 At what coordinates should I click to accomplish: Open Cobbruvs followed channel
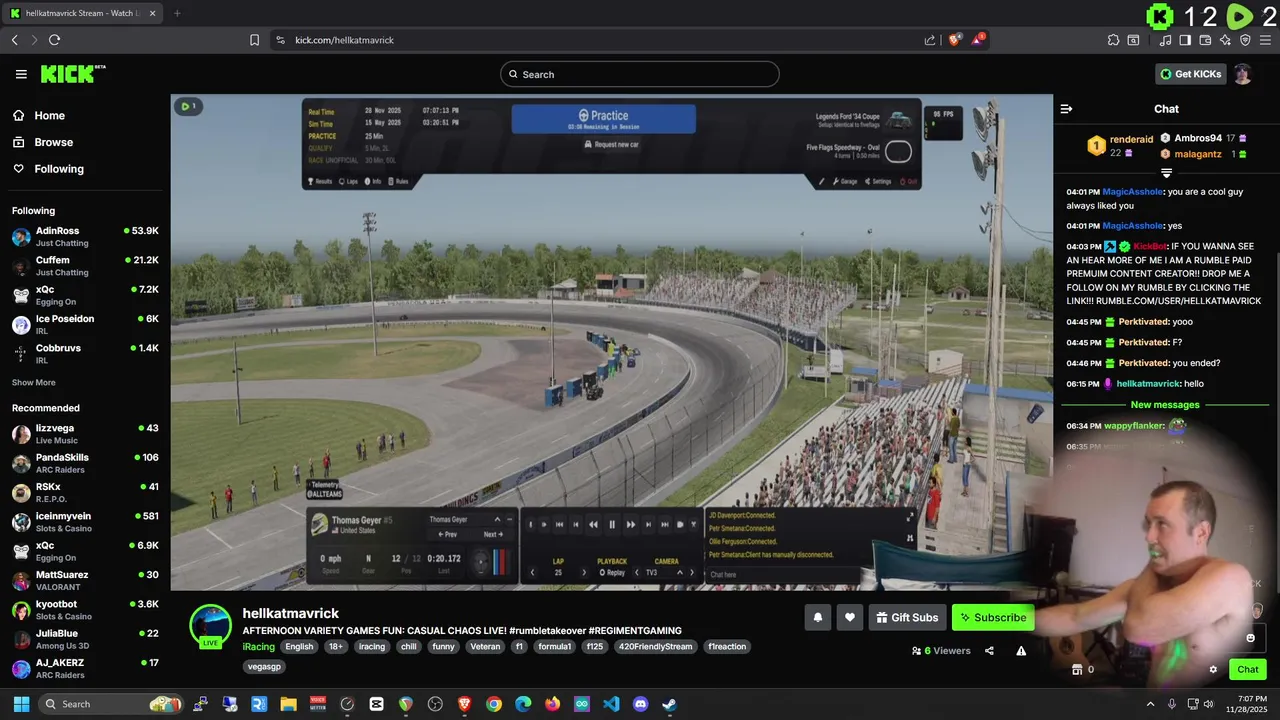coord(85,354)
